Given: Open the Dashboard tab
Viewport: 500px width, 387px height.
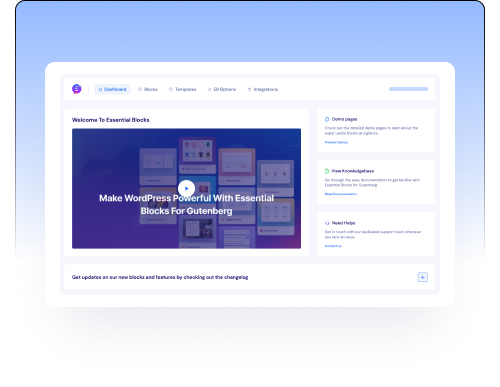Looking at the screenshot, I should [112, 89].
